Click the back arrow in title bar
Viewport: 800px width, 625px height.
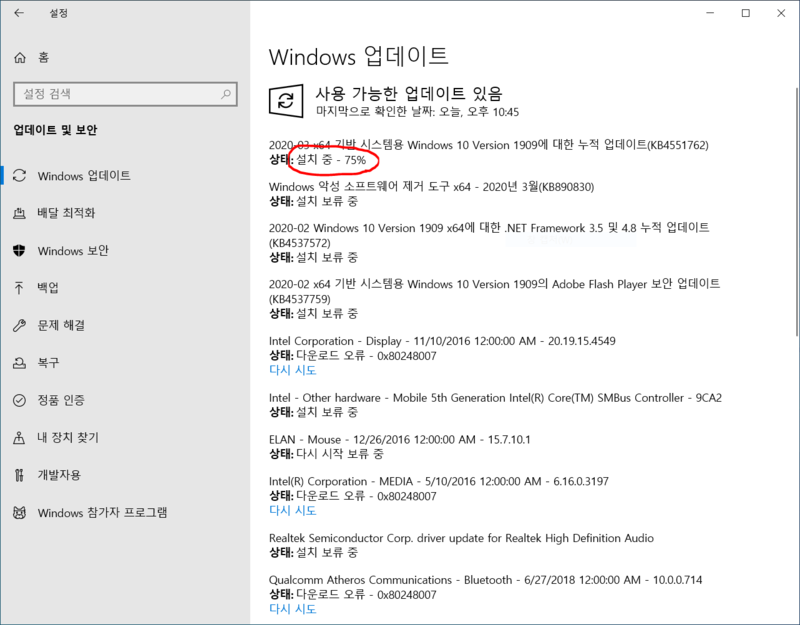19,13
